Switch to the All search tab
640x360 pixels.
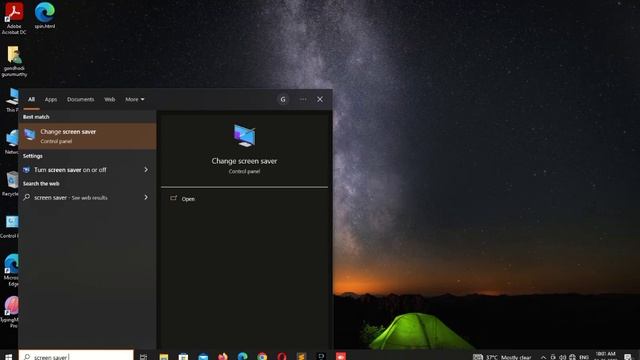[31, 100]
